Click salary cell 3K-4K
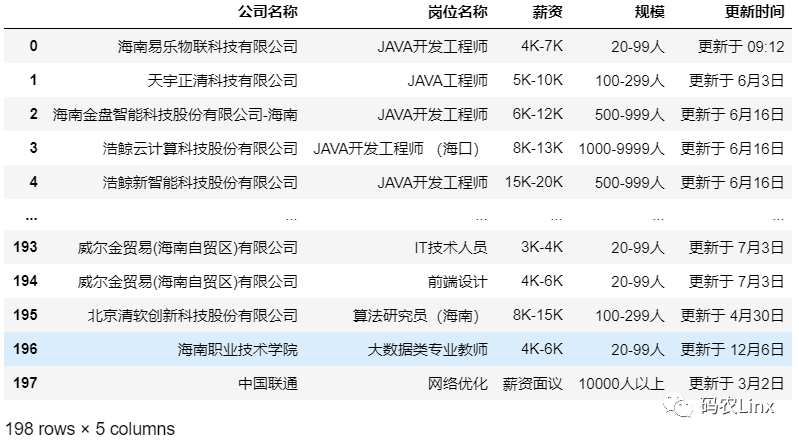Screen dimensions: 799x440 (x=542, y=247)
